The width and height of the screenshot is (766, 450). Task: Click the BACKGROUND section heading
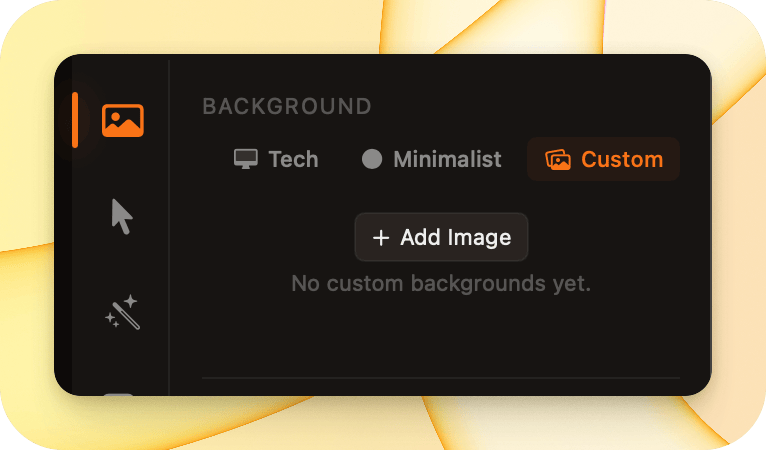(x=287, y=107)
